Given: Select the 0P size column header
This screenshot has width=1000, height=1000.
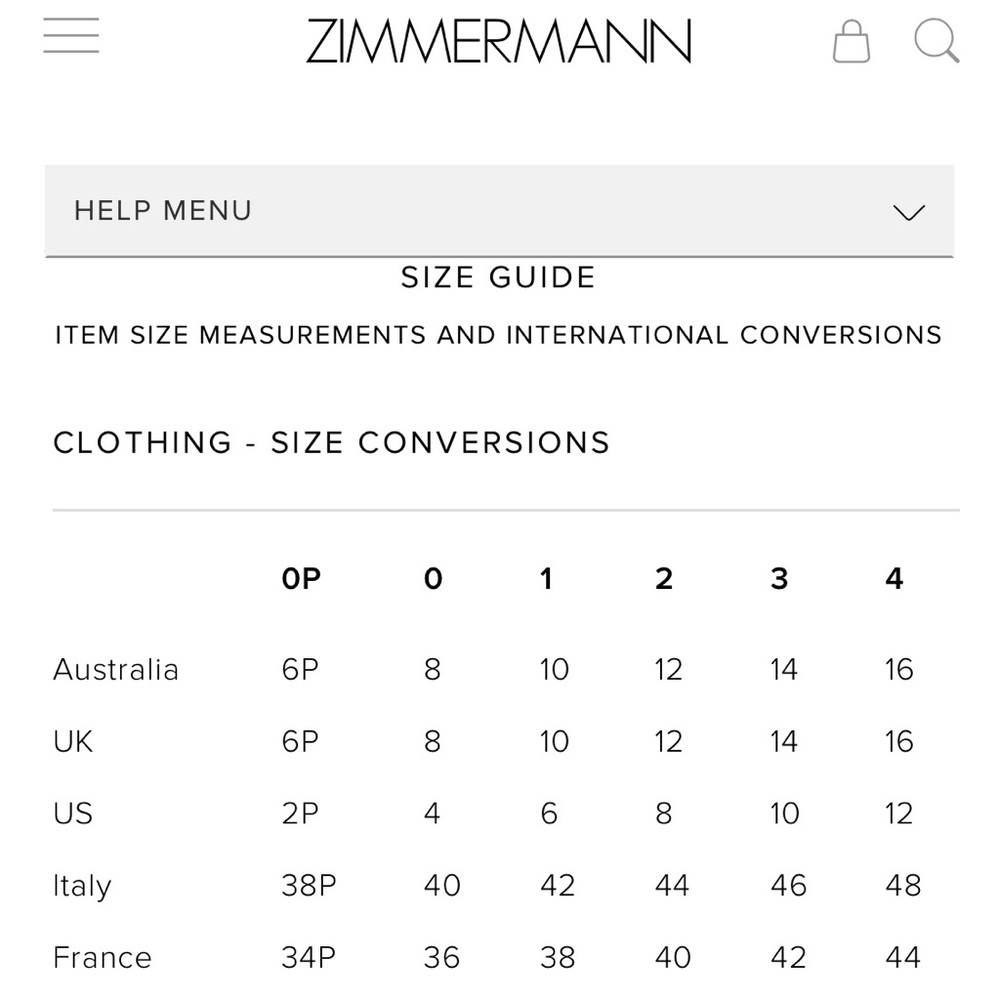Looking at the screenshot, I should [x=301, y=578].
